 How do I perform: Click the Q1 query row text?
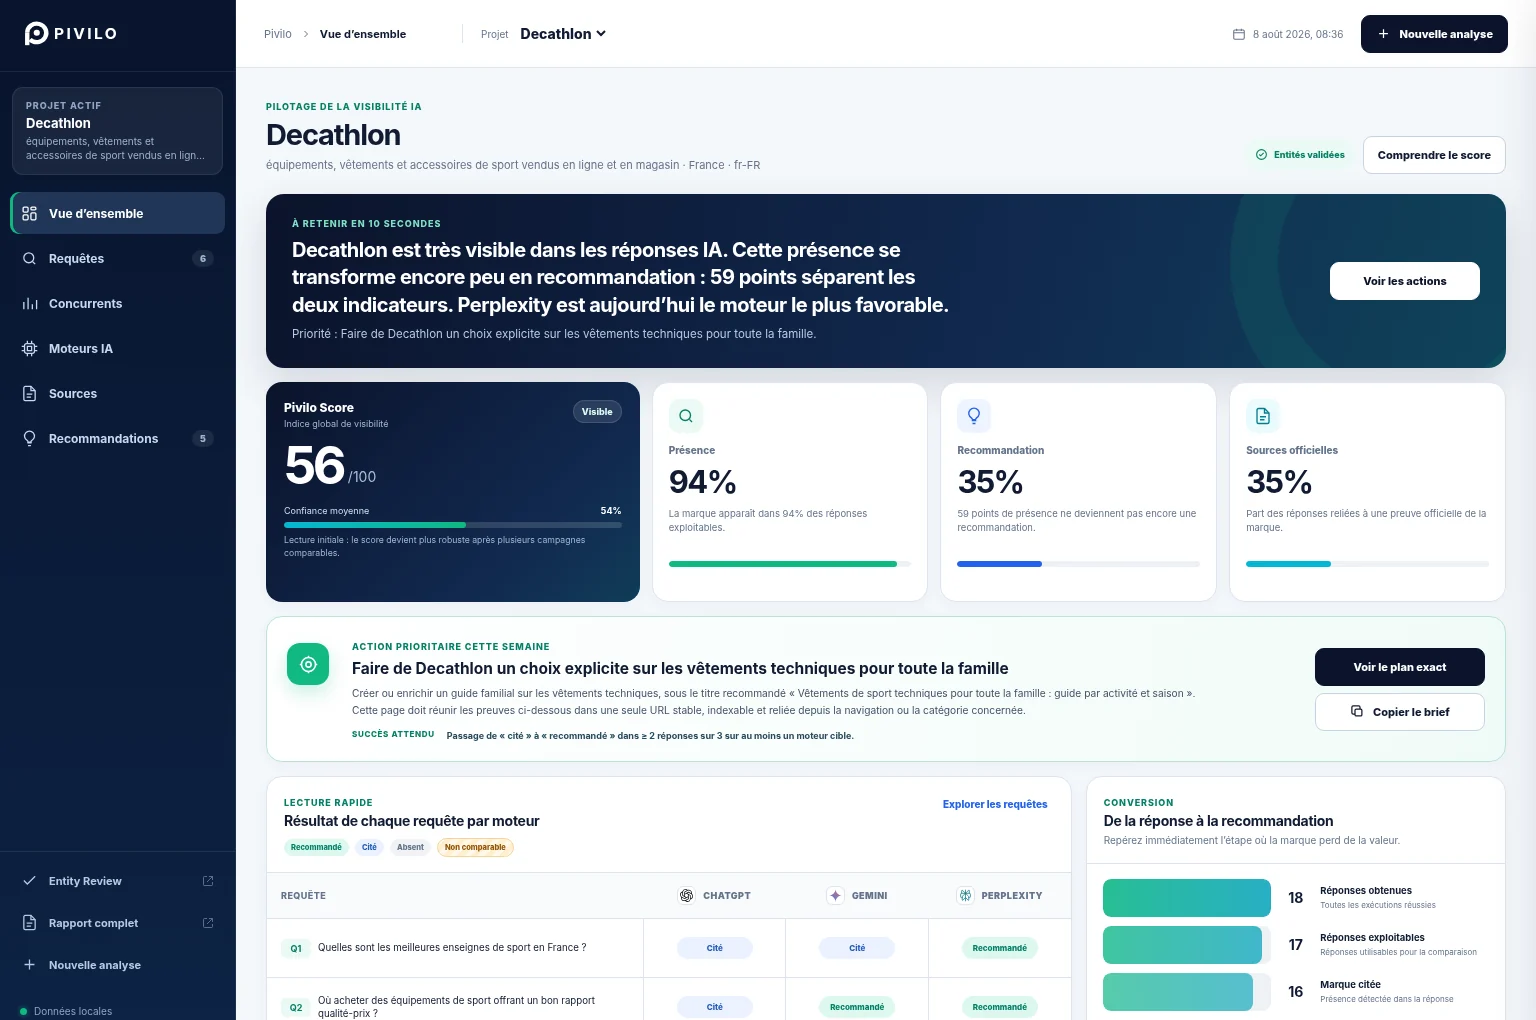pyautogui.click(x=452, y=947)
